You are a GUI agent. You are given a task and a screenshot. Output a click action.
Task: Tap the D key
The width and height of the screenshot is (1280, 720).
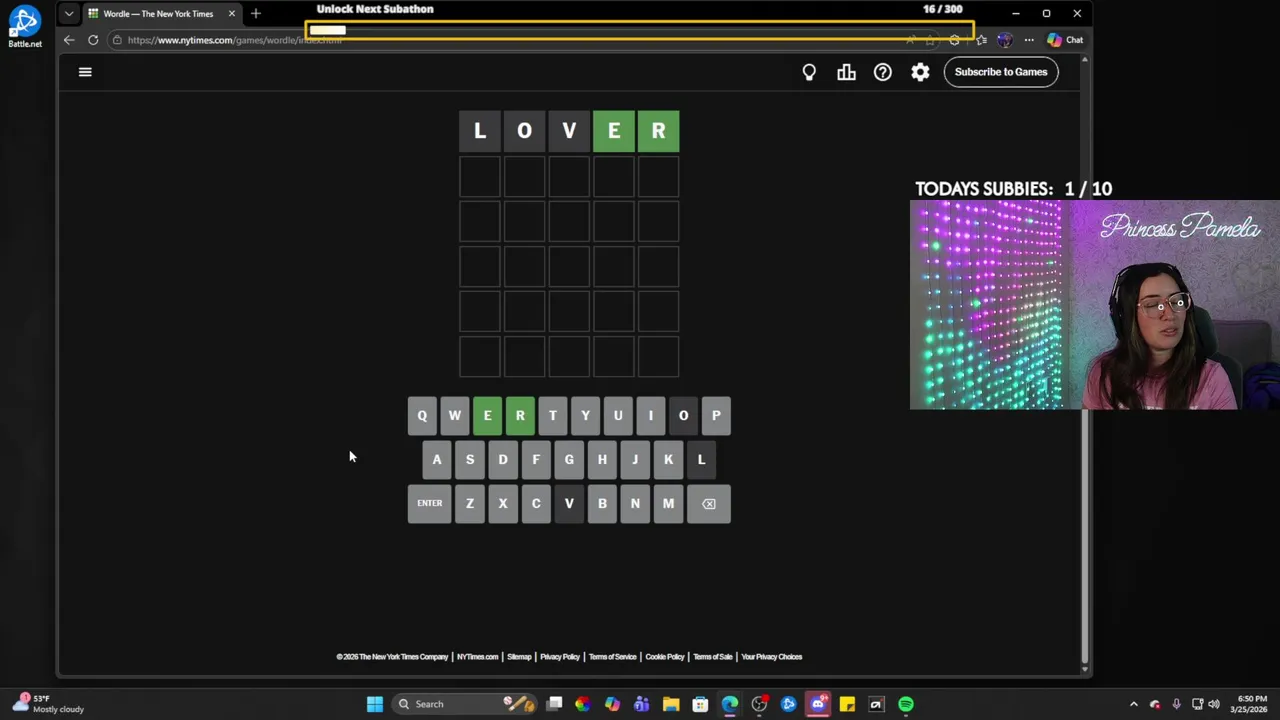[x=503, y=460]
